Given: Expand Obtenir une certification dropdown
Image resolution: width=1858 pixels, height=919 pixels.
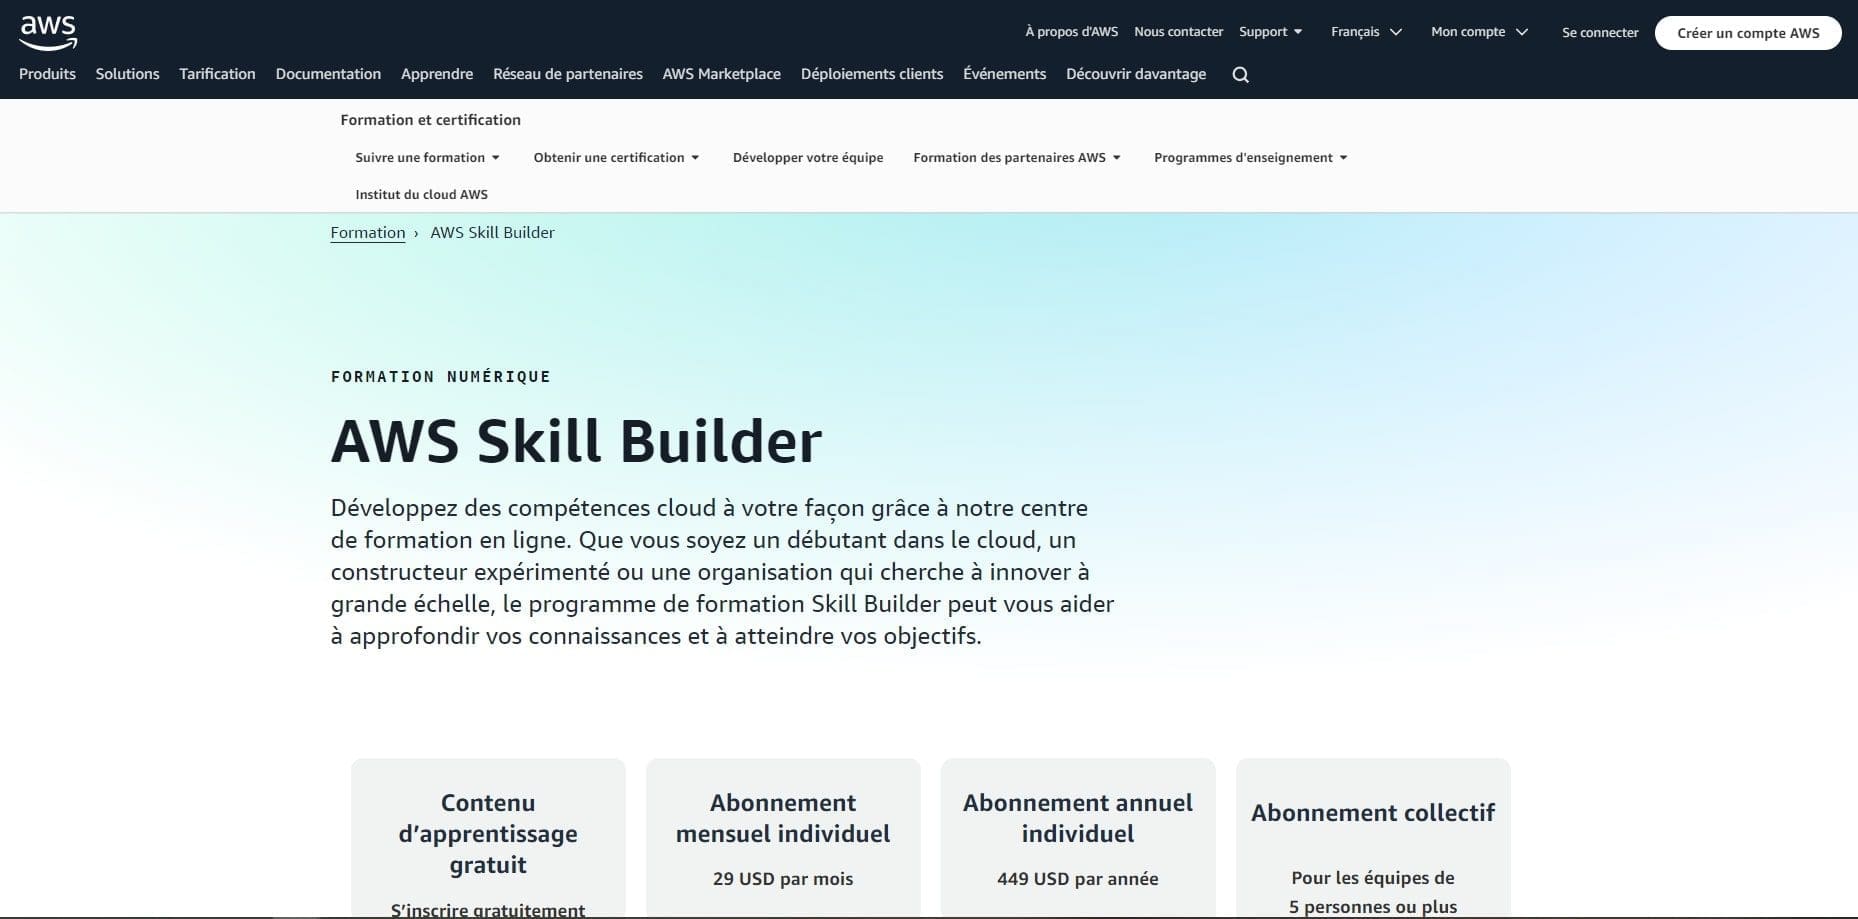Looking at the screenshot, I should coord(616,158).
